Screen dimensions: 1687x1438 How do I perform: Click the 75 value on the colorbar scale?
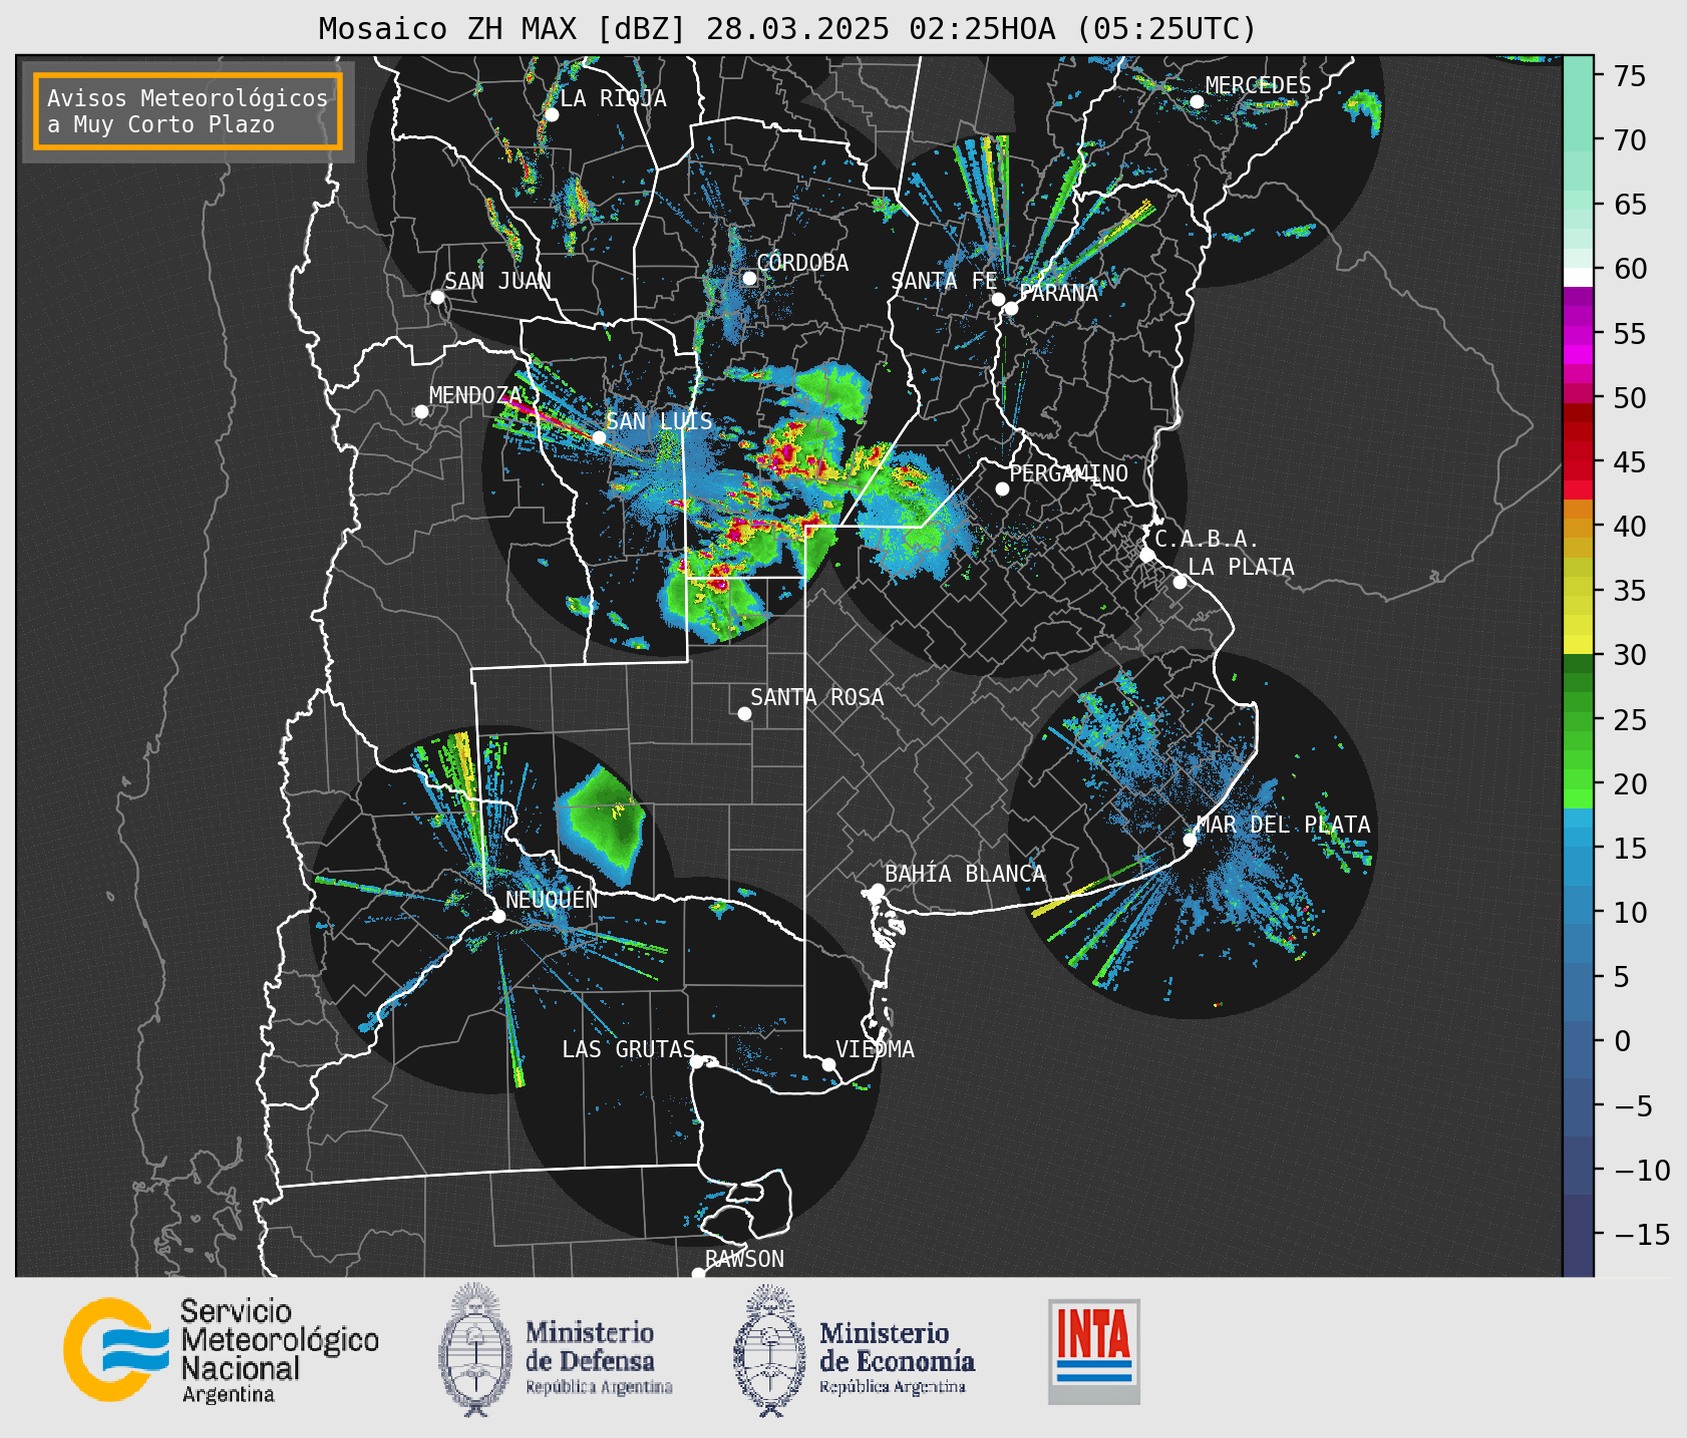(1630, 76)
